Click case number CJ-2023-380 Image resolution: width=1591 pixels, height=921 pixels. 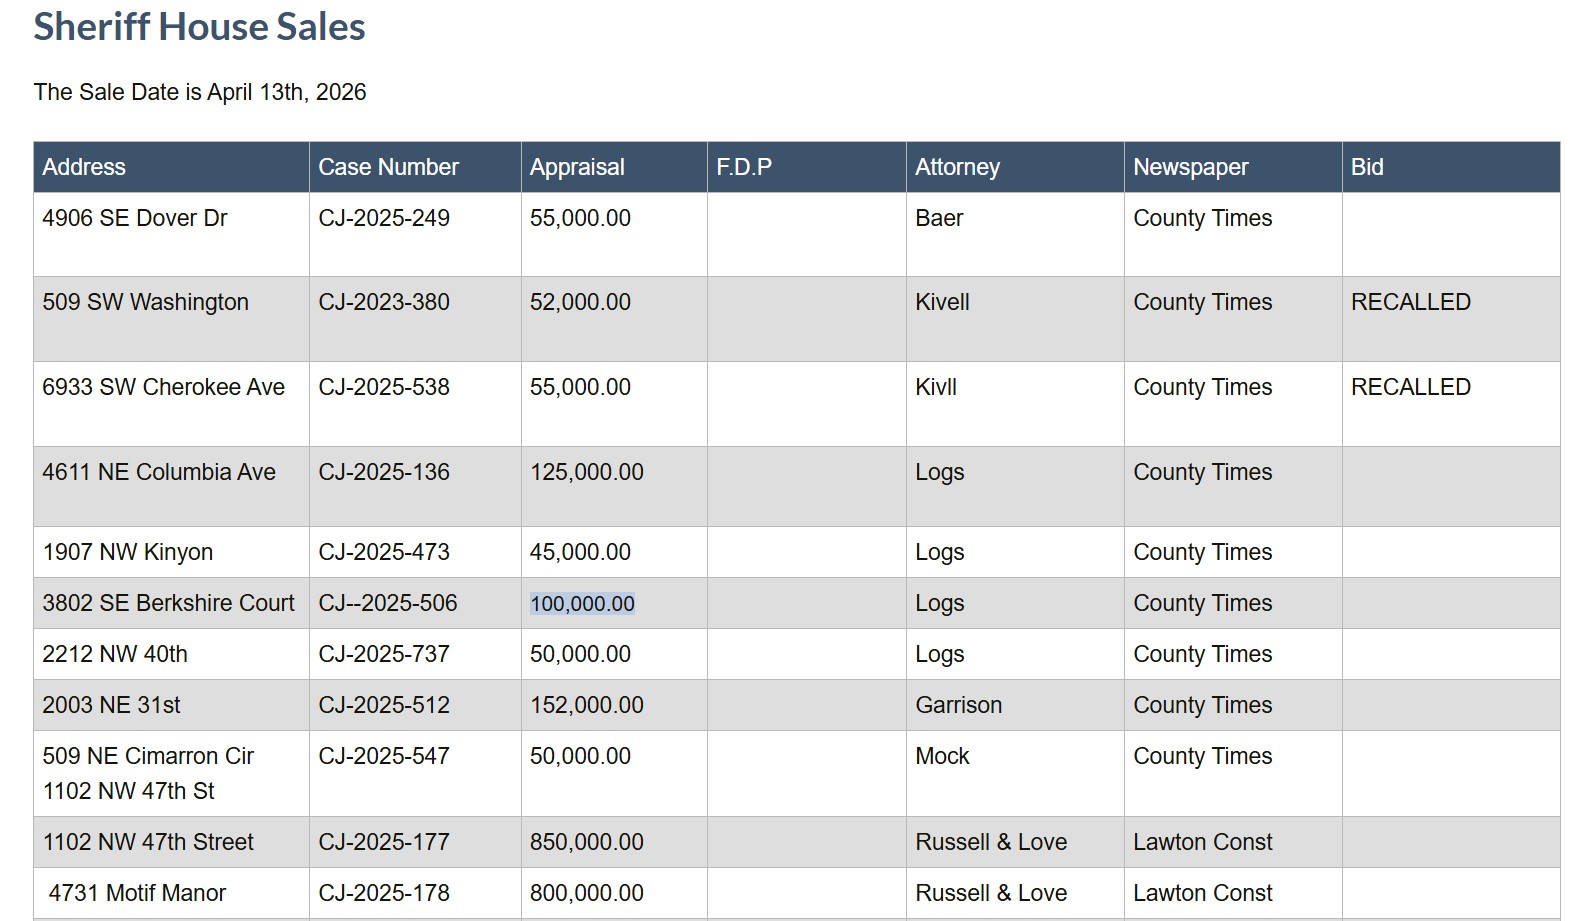[x=384, y=302]
